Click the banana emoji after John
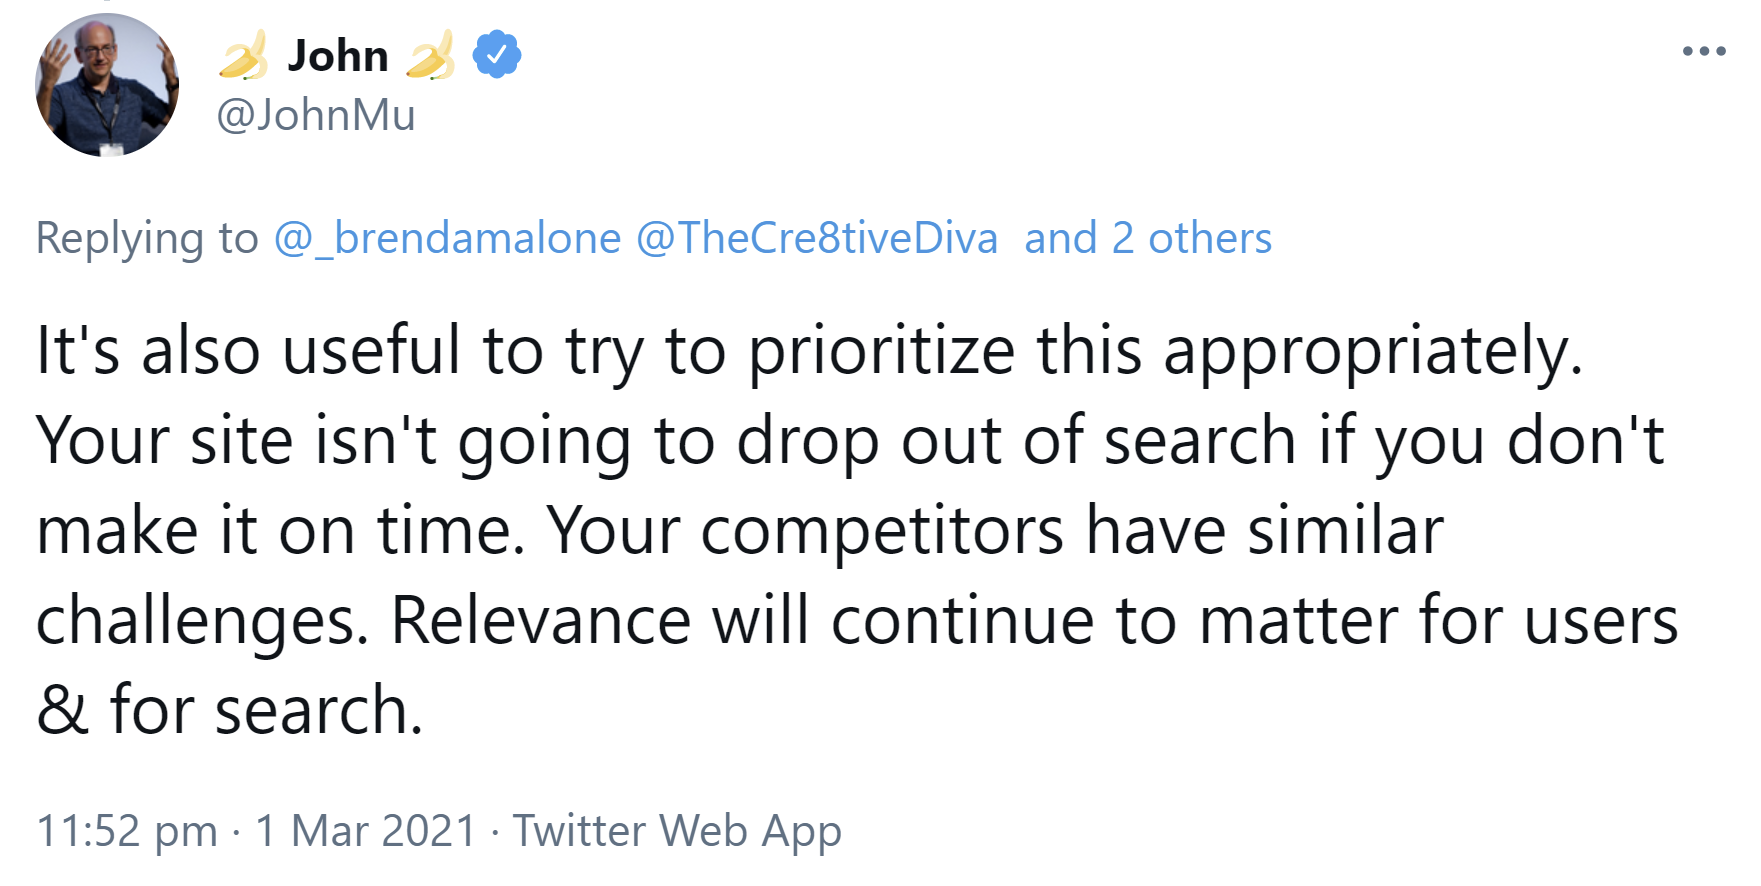Image resolution: width=1761 pixels, height=886 pixels. click(x=432, y=55)
